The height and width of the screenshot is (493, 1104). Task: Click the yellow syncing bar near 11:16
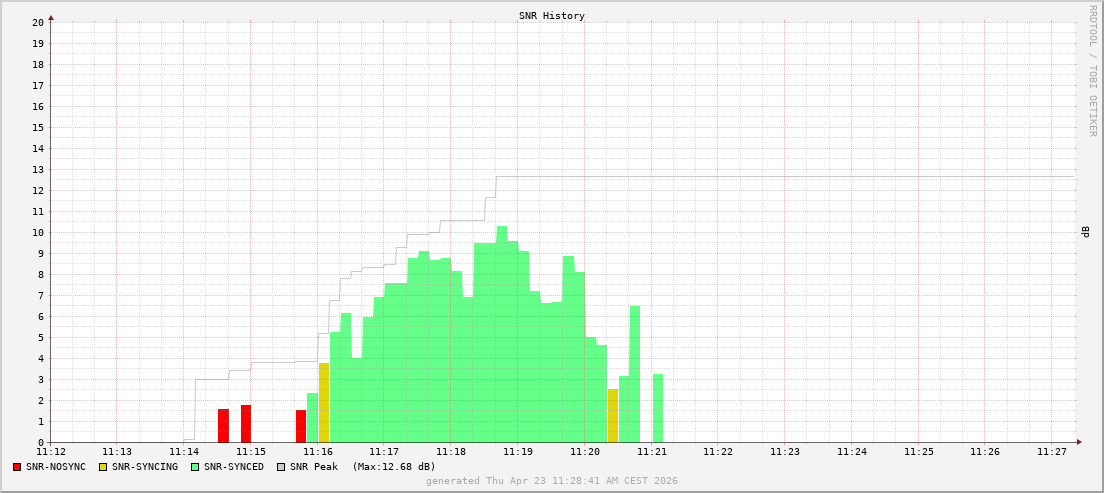[x=324, y=403]
